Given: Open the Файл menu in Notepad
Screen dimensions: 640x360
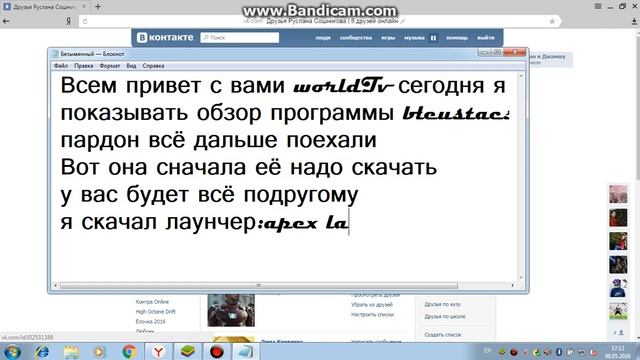Looking at the screenshot, I should click(x=61, y=66).
